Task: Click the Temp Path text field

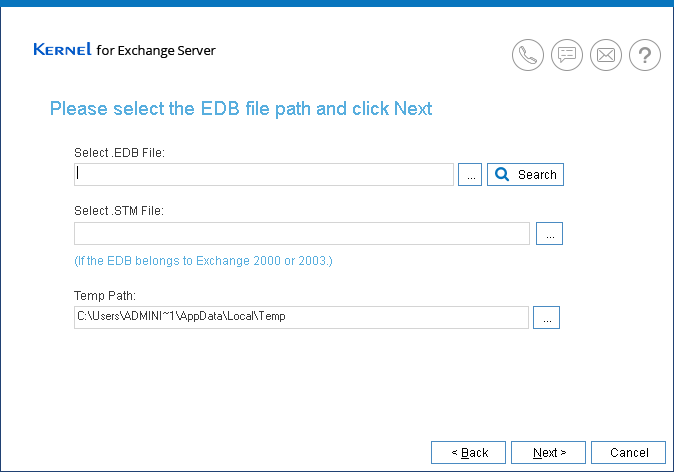Action: [301, 317]
